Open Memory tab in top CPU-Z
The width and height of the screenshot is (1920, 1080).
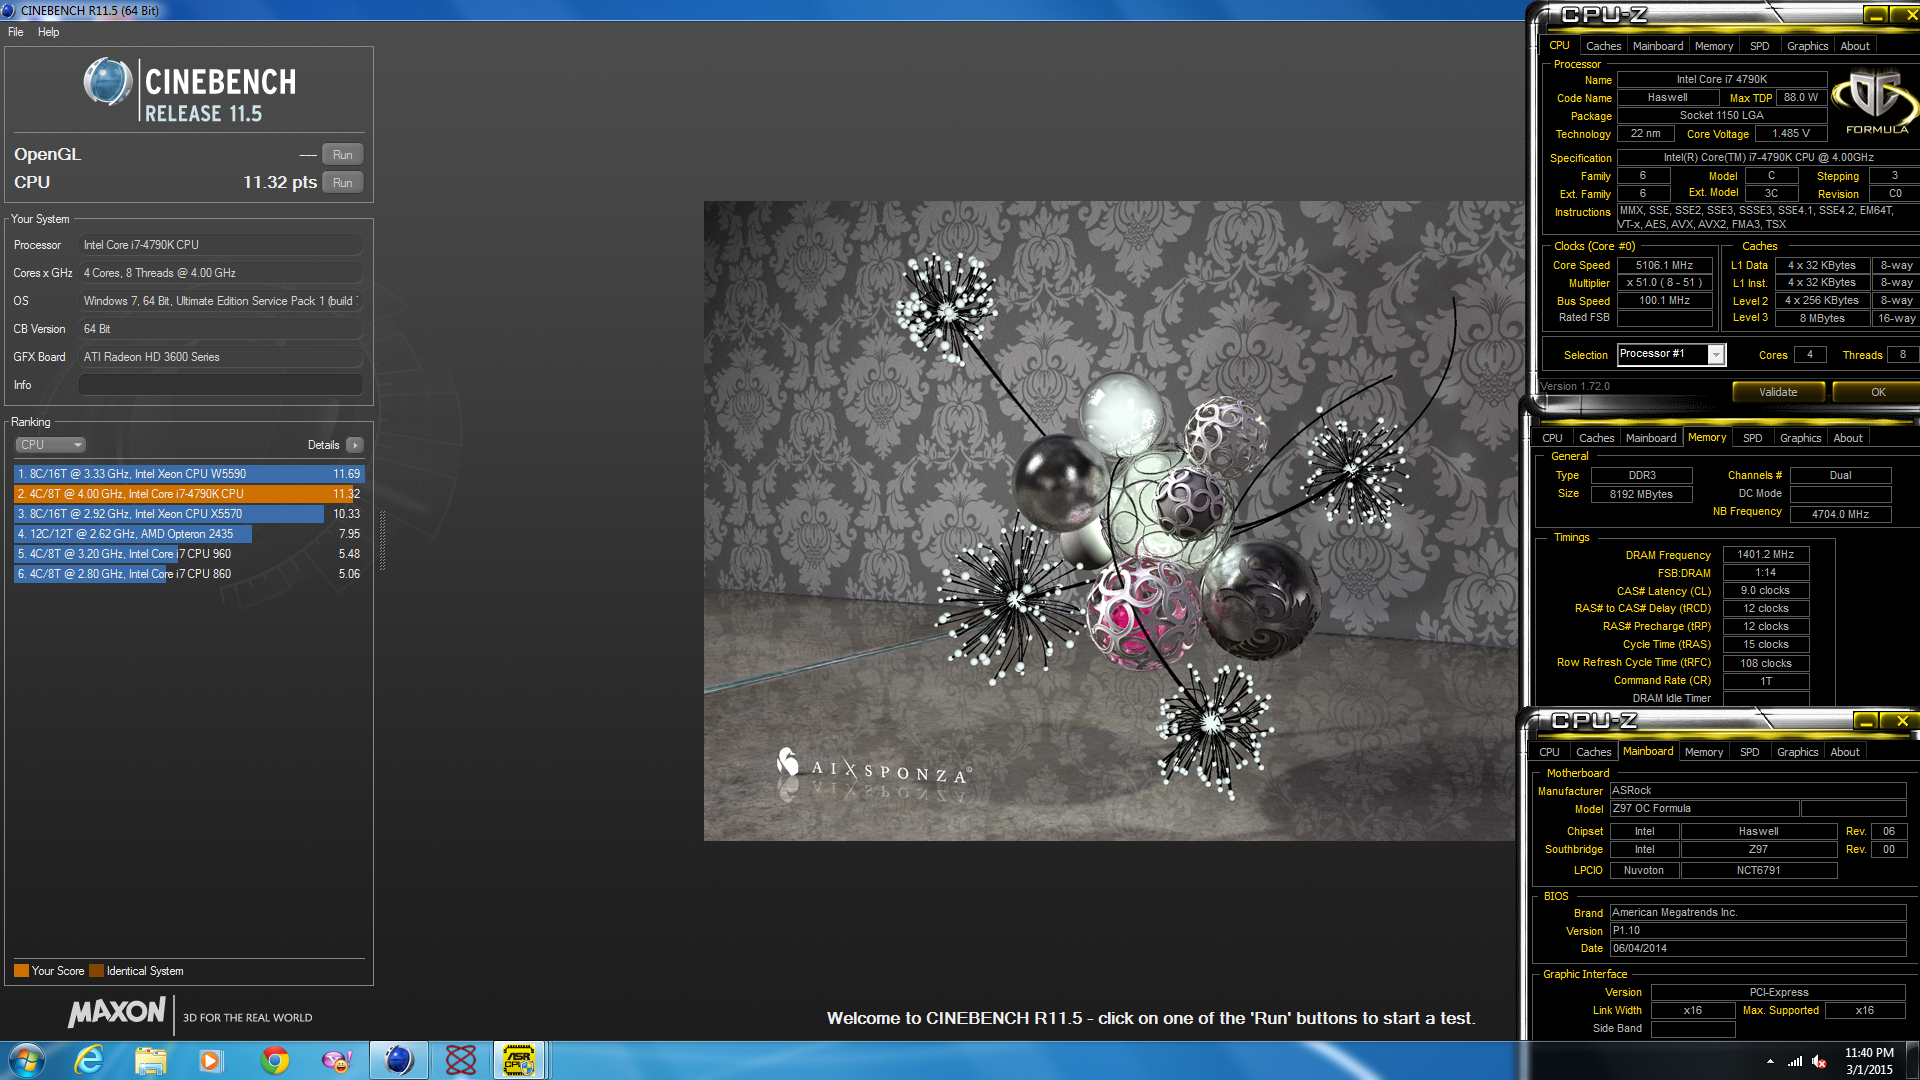tap(1714, 46)
